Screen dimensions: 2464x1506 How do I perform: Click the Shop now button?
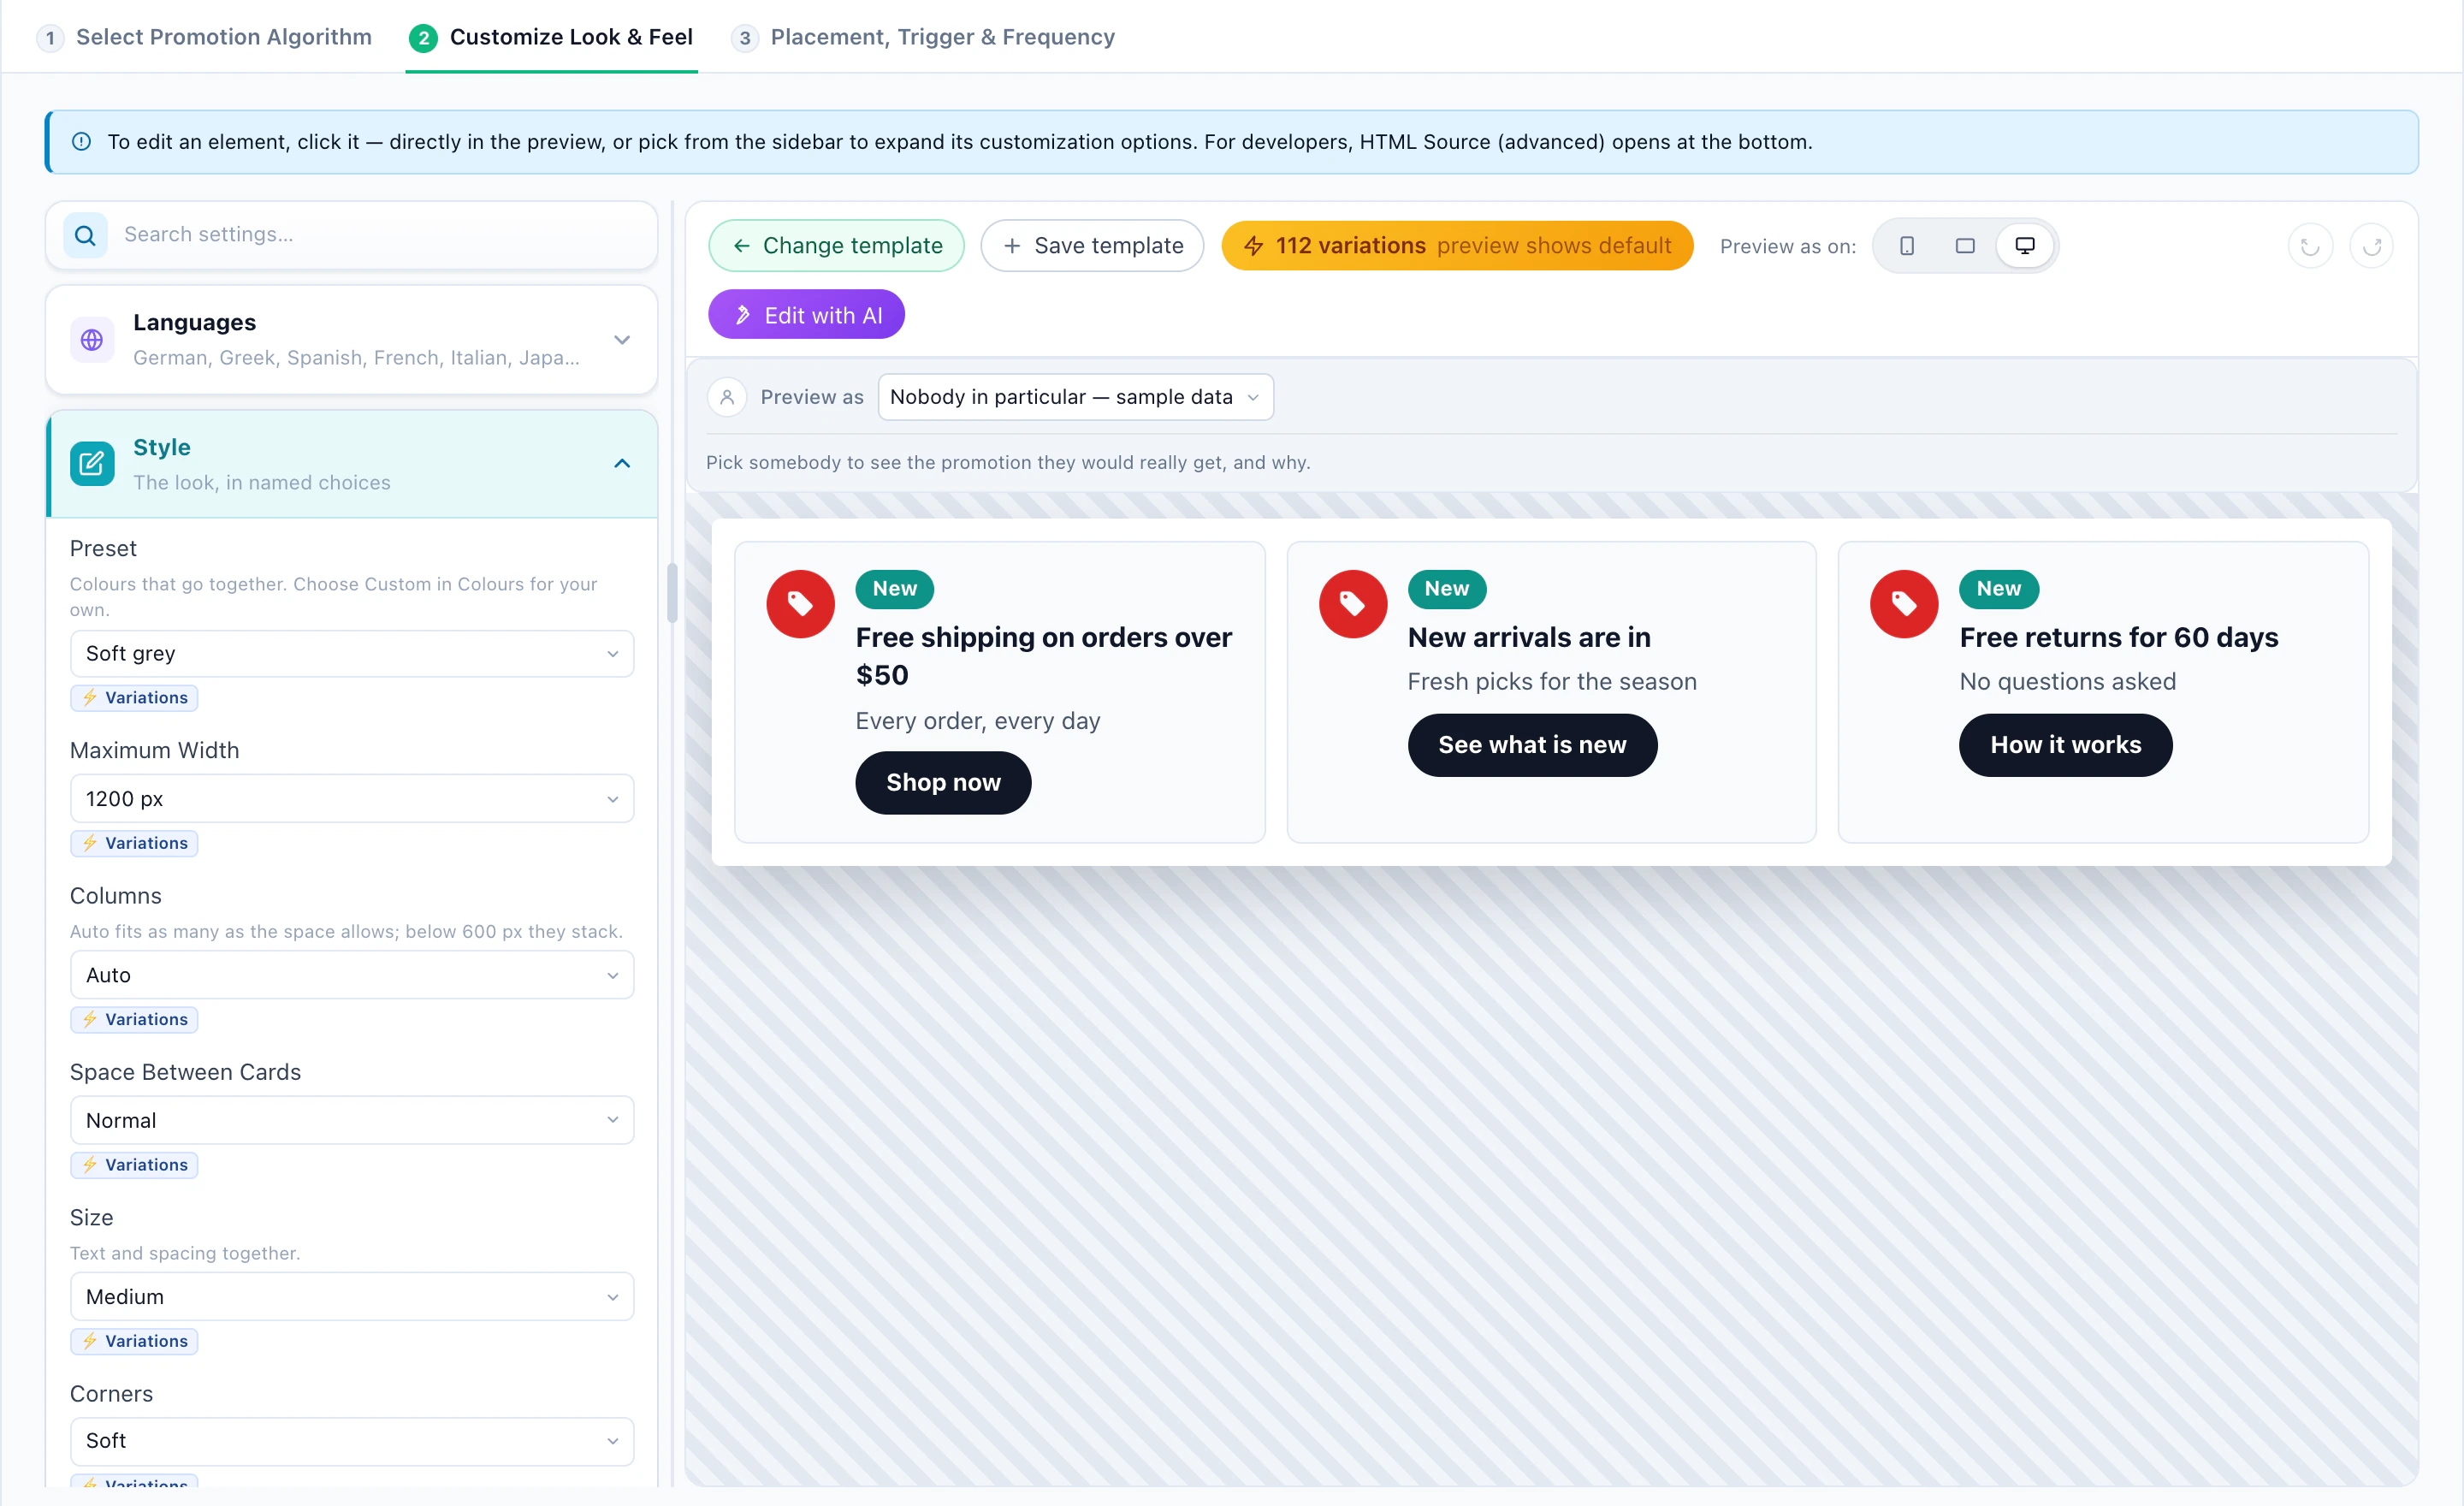pyautogui.click(x=943, y=783)
